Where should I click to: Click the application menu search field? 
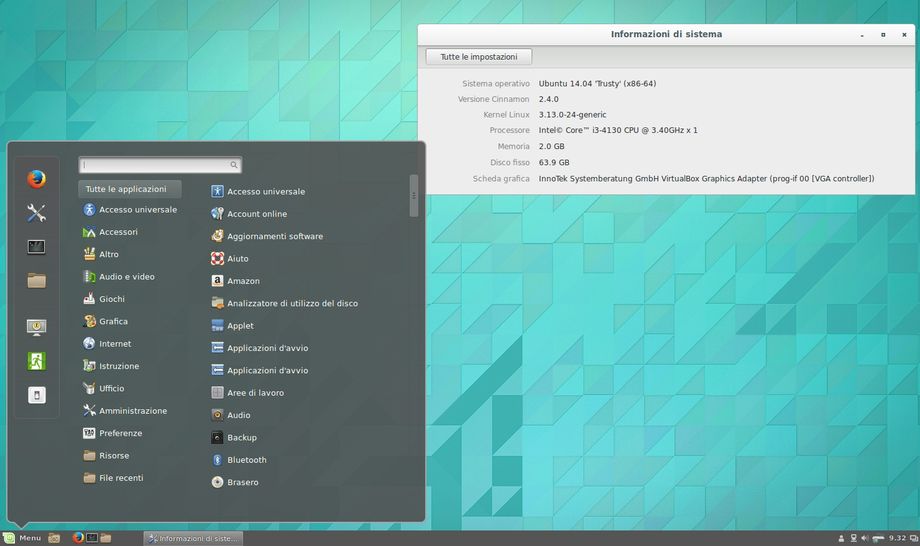click(x=159, y=165)
